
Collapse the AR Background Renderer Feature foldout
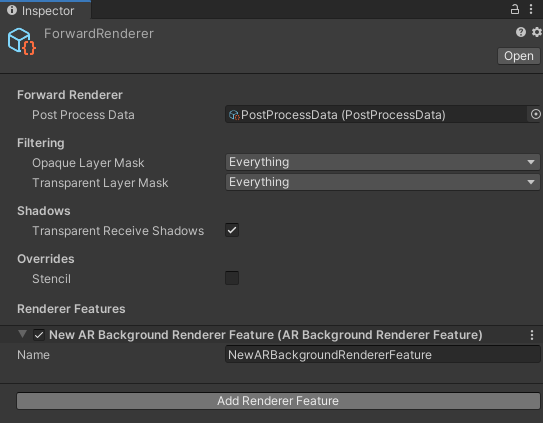pos(23,334)
